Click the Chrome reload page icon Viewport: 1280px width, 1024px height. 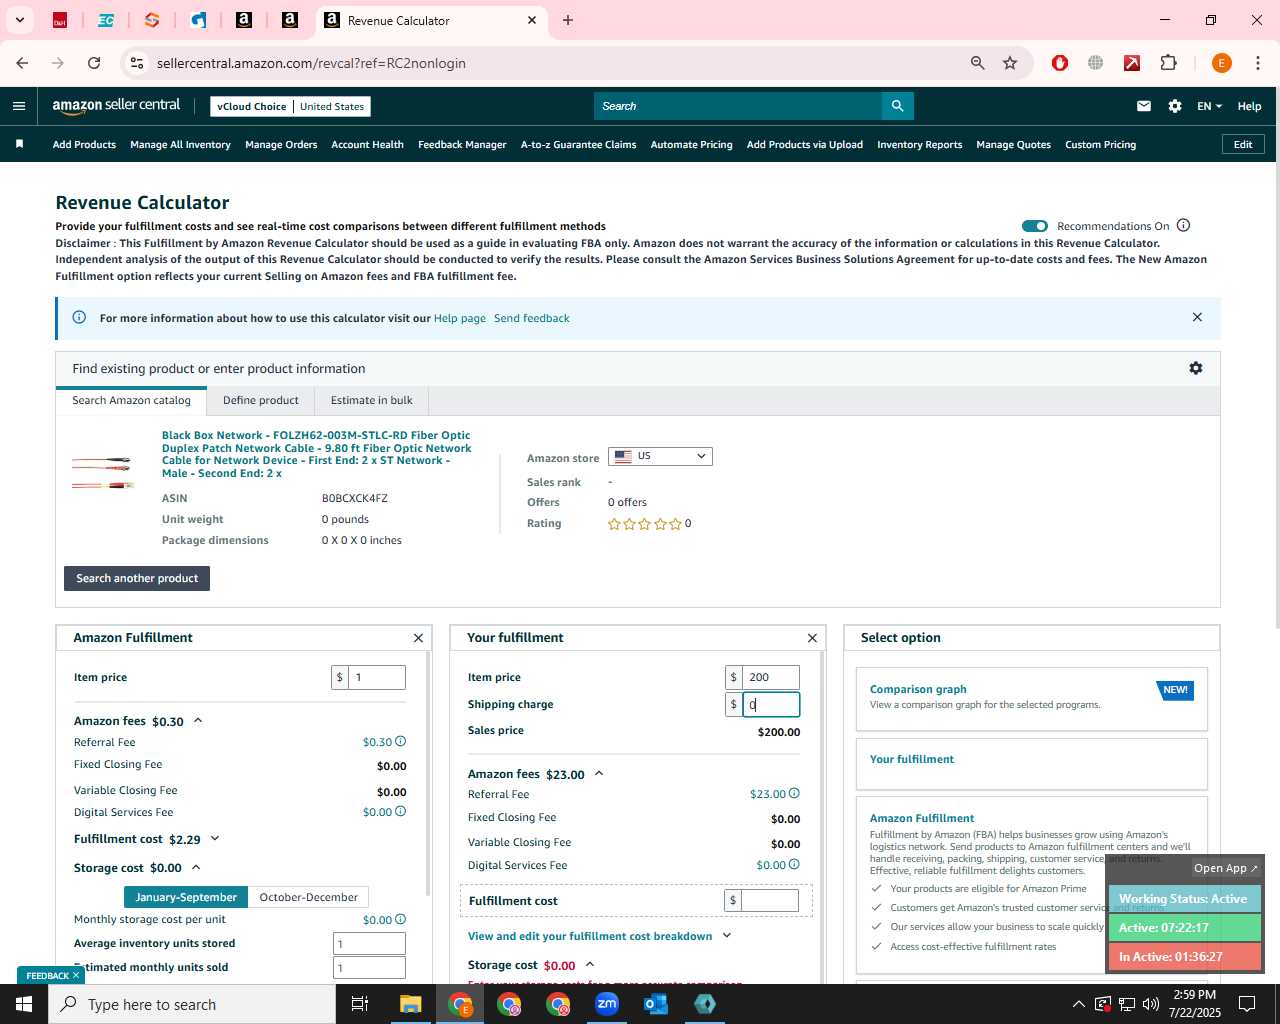94,63
